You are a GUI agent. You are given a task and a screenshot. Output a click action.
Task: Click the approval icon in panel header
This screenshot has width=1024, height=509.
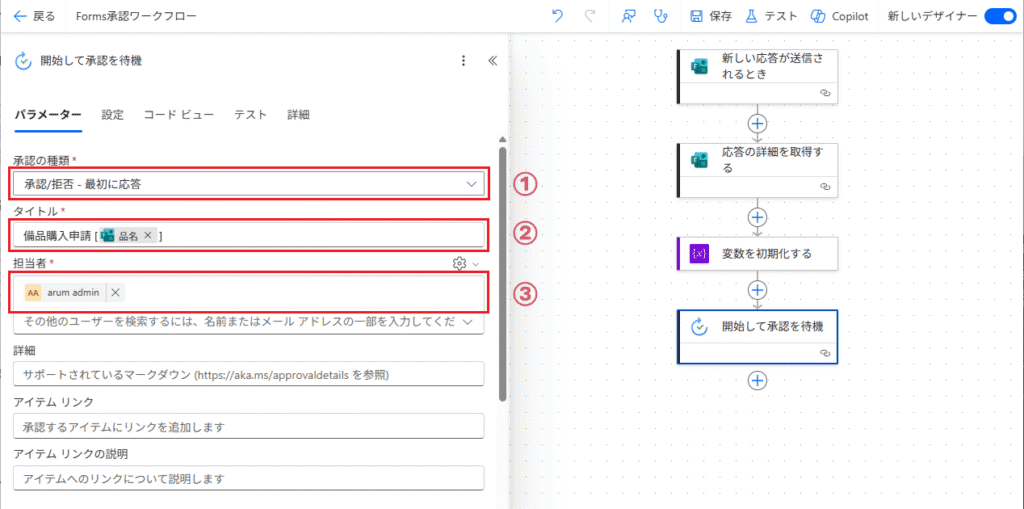click(x=24, y=61)
